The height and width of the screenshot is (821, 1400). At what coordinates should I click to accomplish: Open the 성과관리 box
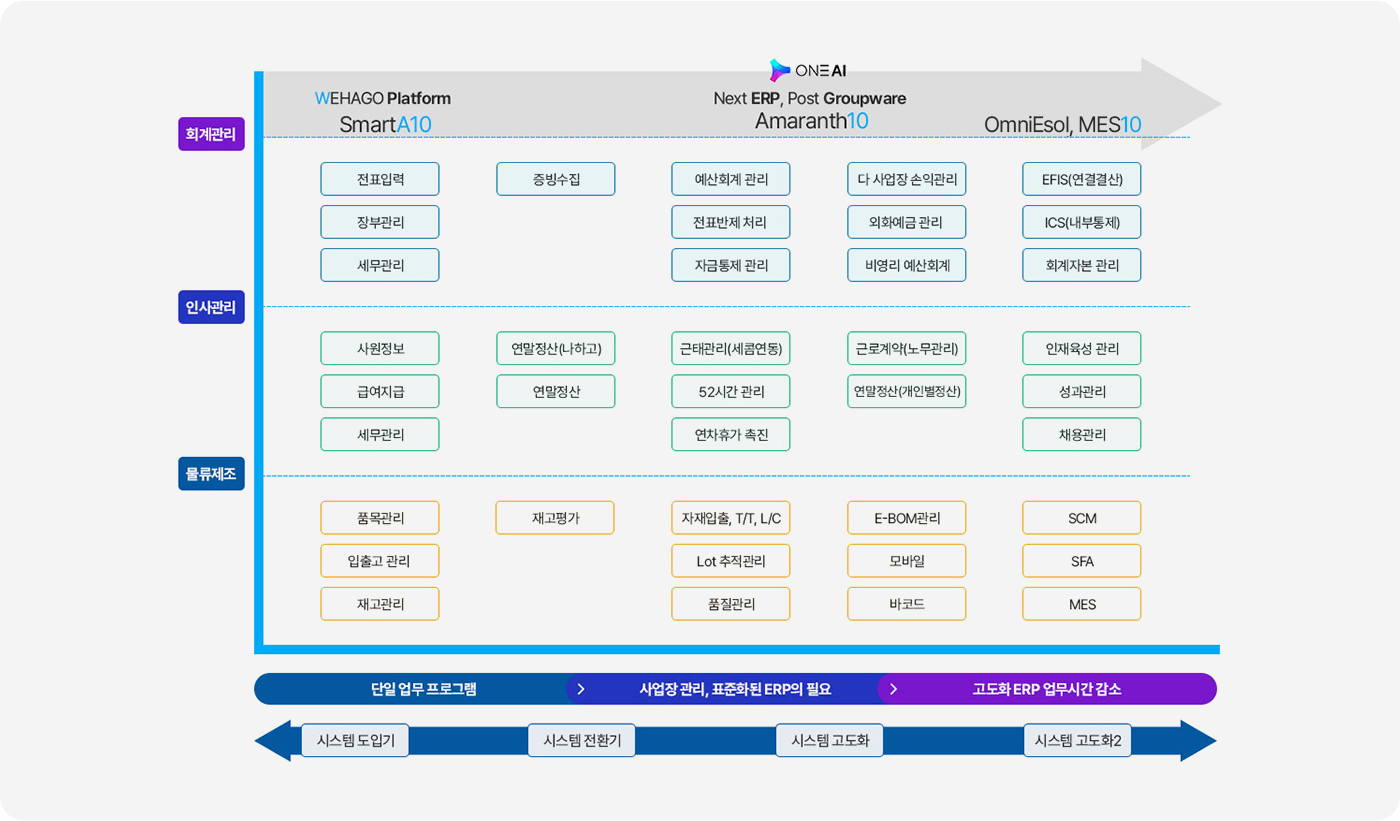[x=1082, y=391]
